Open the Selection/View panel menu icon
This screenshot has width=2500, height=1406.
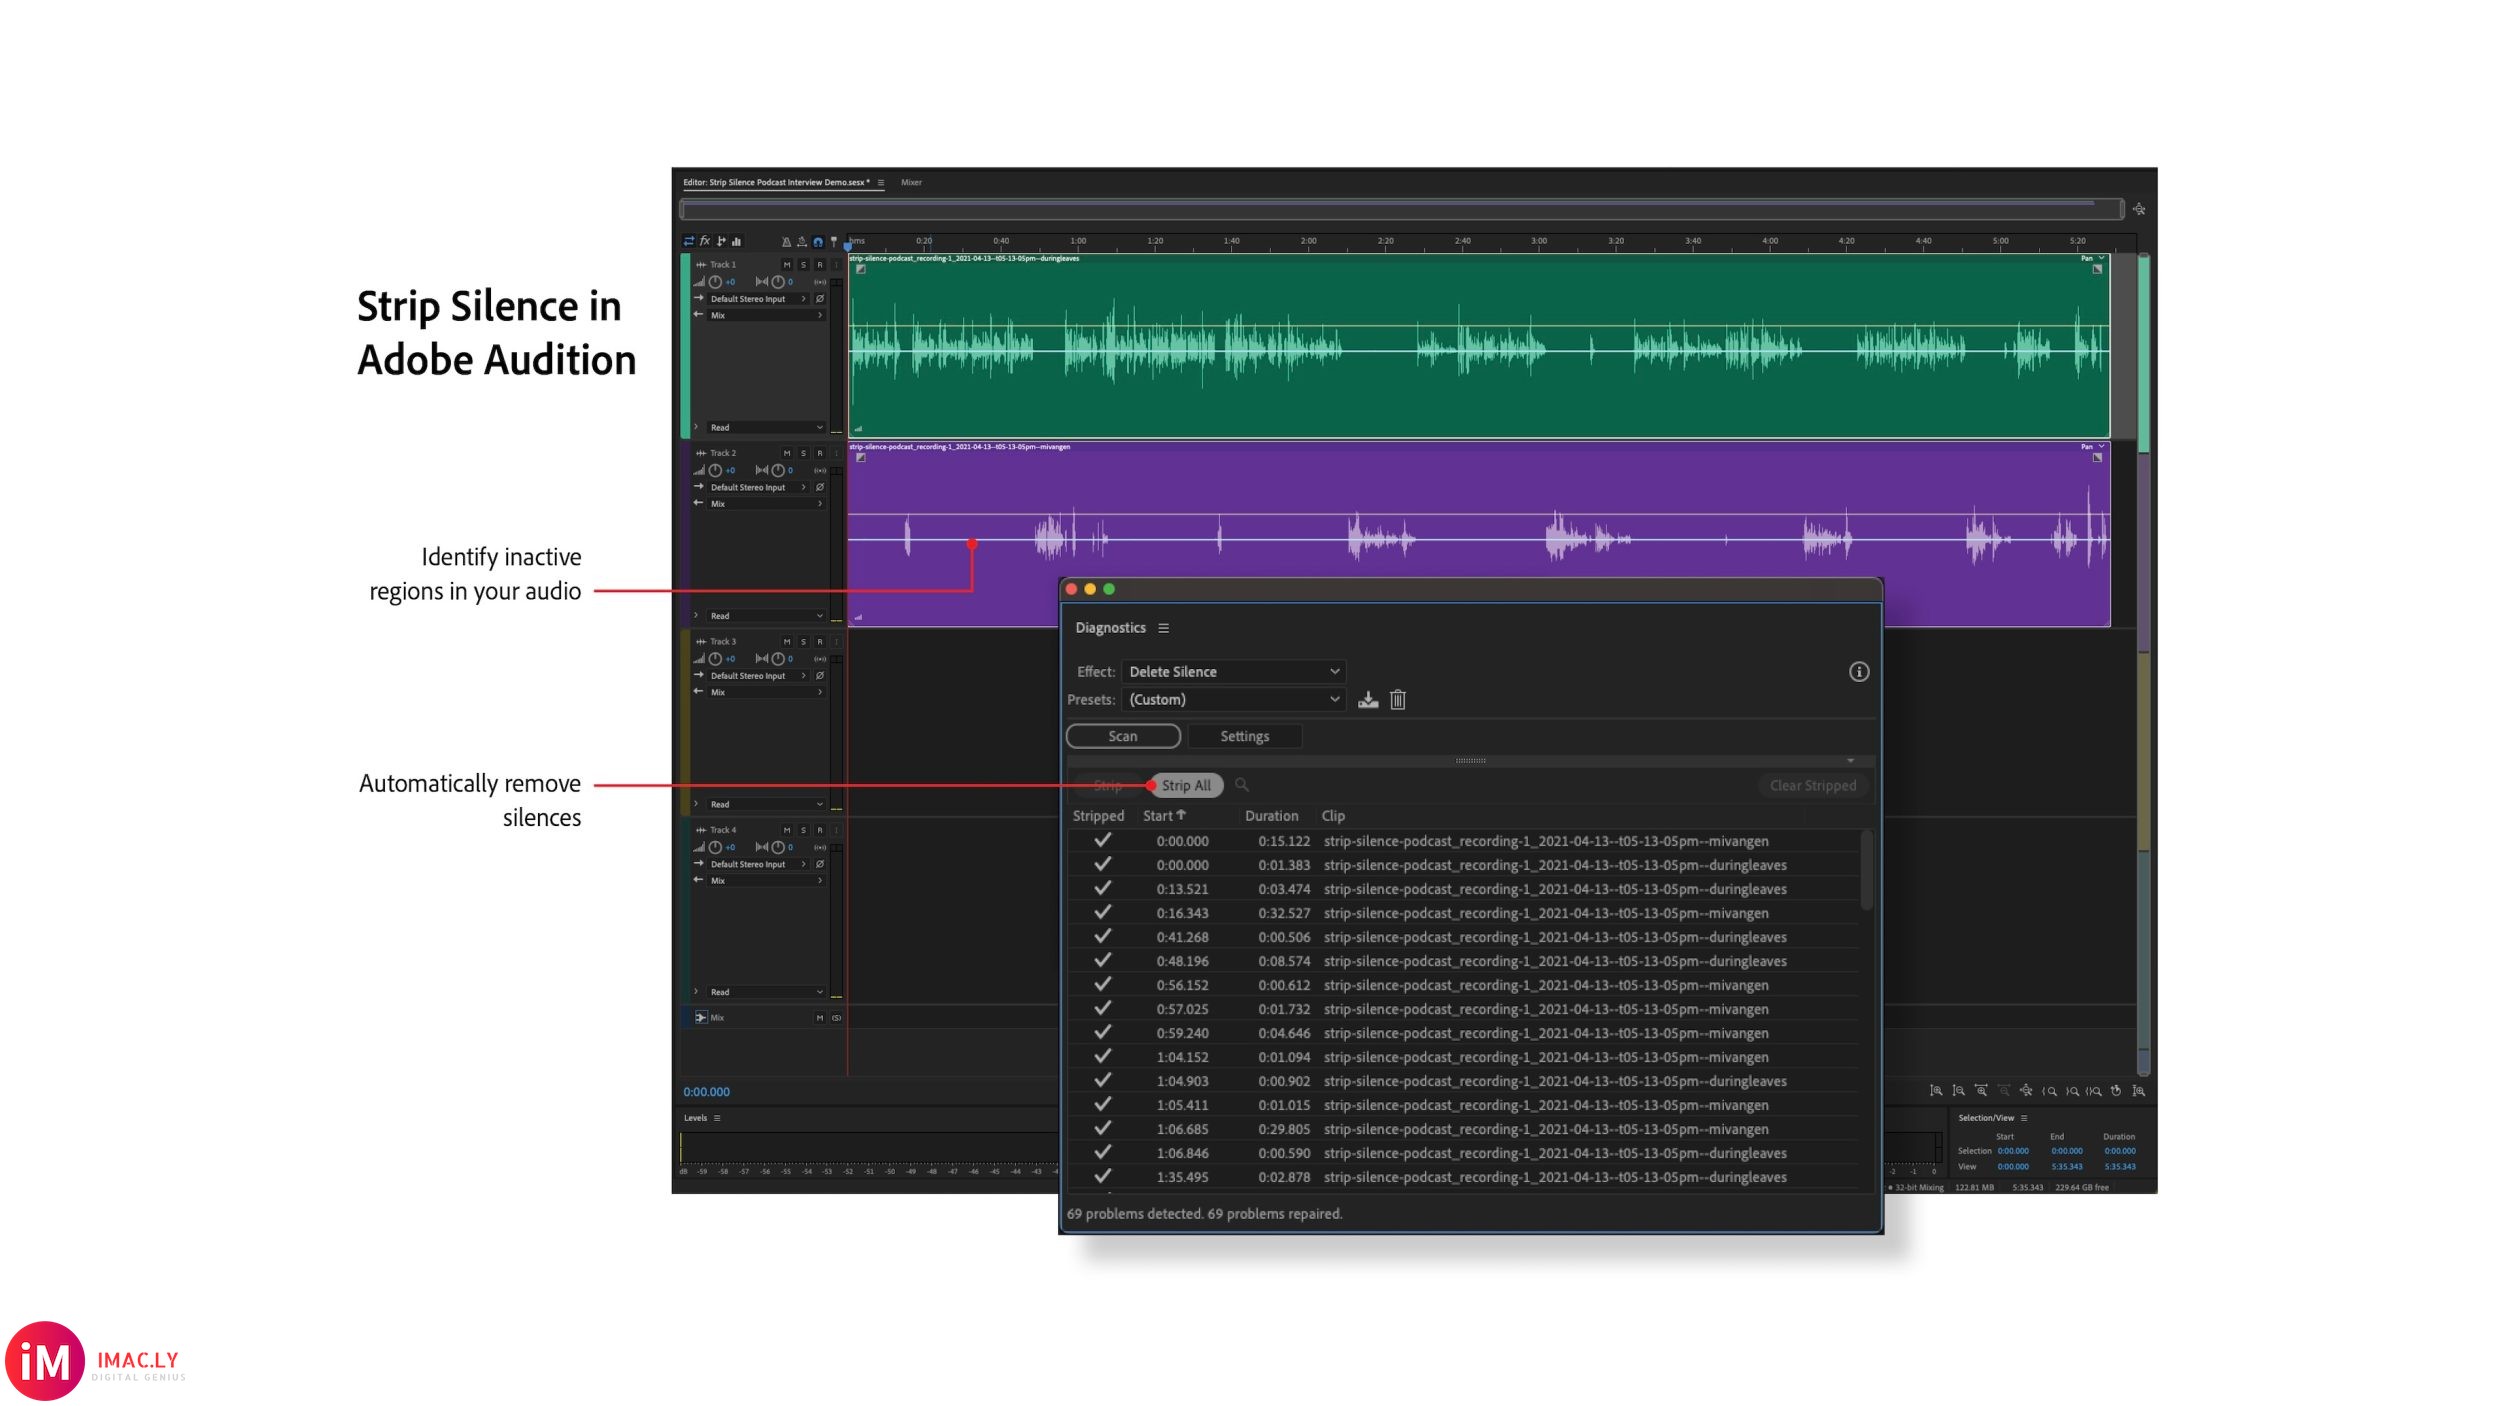(x=2024, y=1118)
